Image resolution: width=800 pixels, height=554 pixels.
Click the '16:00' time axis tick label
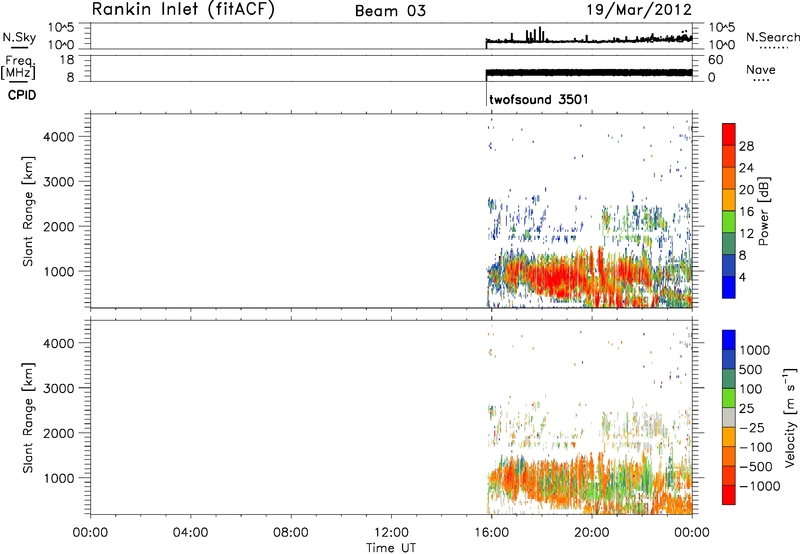tap(491, 533)
